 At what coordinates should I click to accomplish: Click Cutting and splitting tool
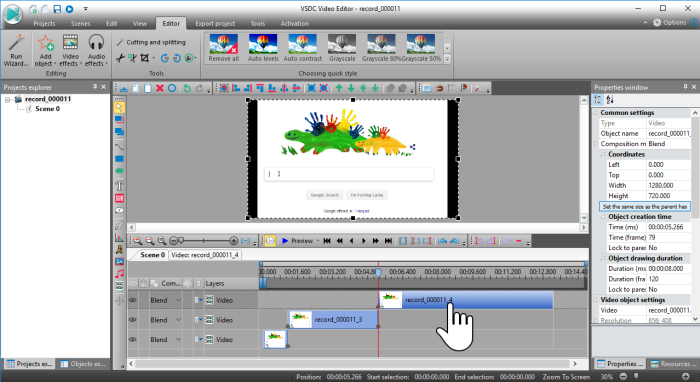(151, 42)
